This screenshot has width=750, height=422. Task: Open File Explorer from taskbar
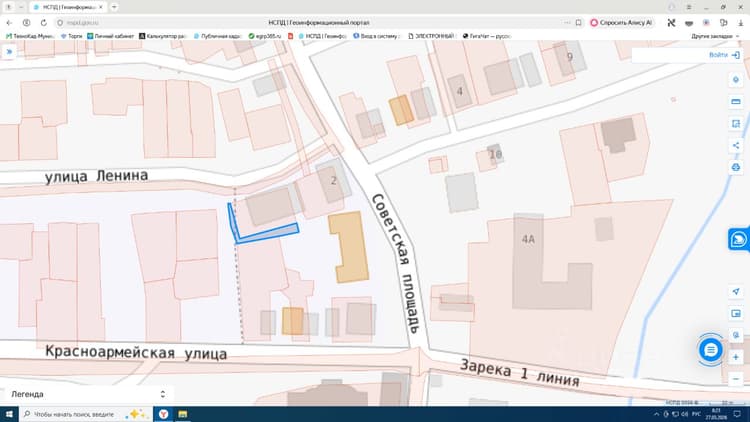tap(183, 414)
